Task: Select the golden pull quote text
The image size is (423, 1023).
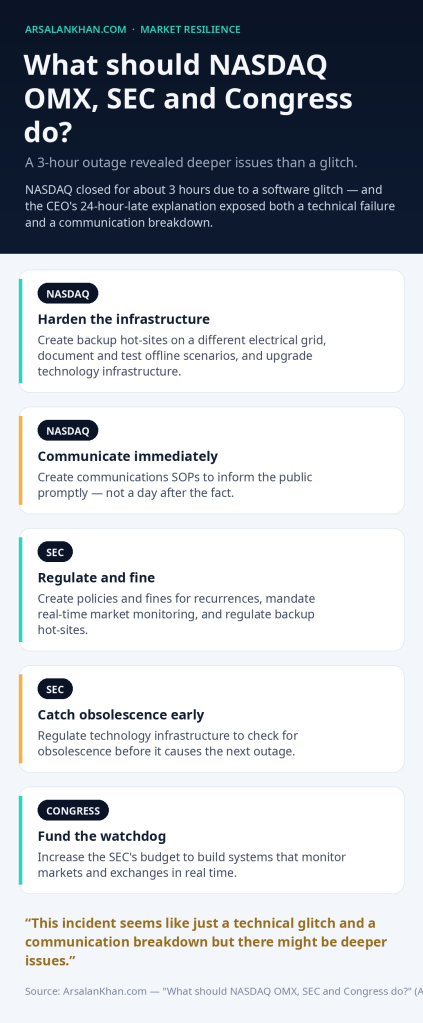Action: click(x=206, y=942)
